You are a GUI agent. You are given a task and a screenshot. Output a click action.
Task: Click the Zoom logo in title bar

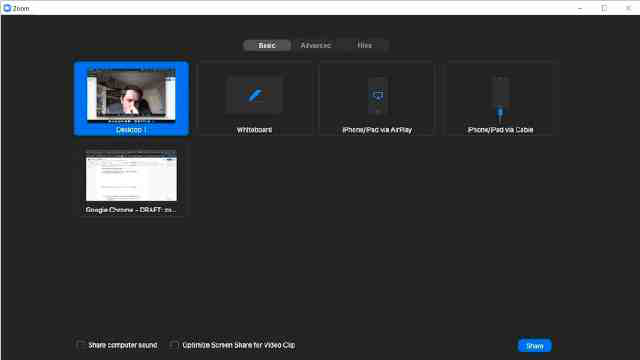point(7,8)
